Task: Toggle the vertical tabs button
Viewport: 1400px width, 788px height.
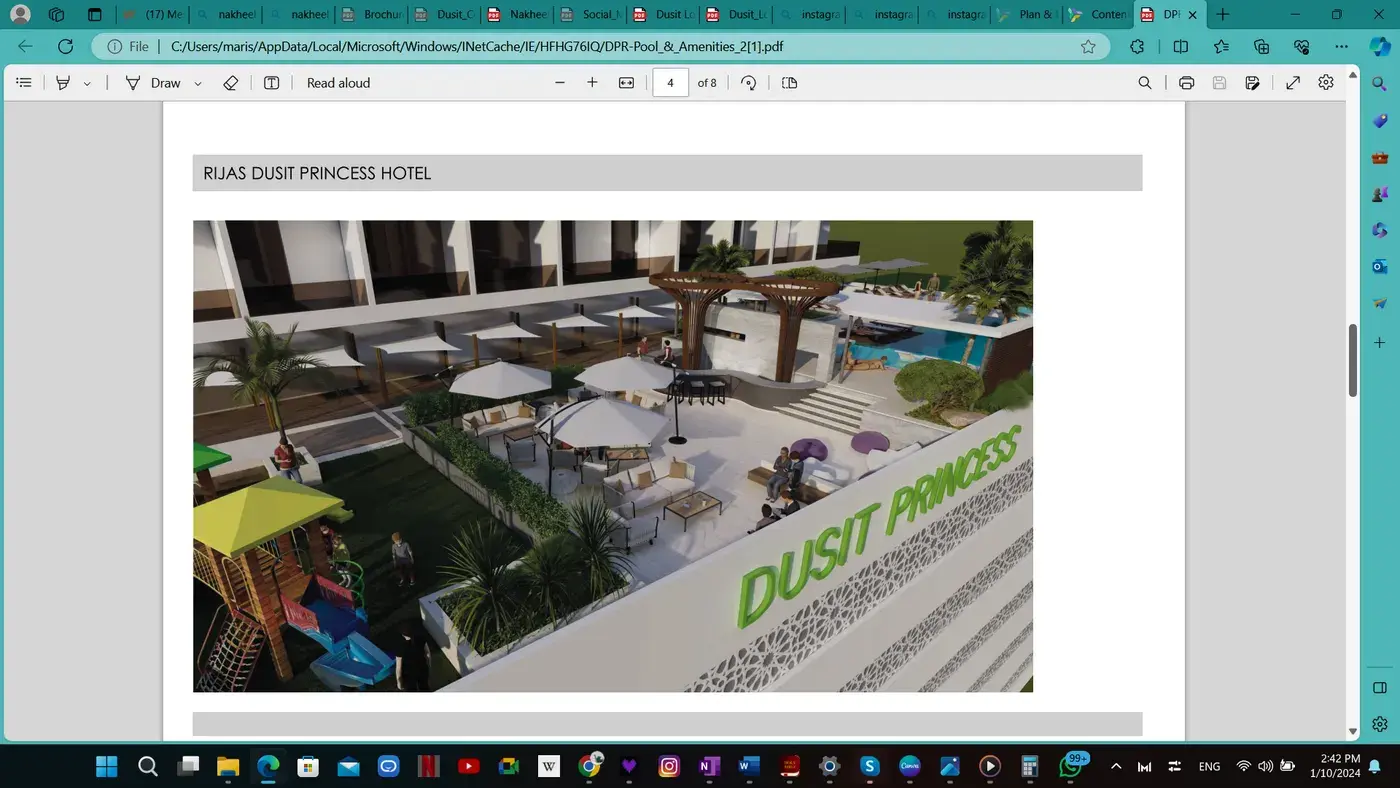Action: tap(95, 15)
